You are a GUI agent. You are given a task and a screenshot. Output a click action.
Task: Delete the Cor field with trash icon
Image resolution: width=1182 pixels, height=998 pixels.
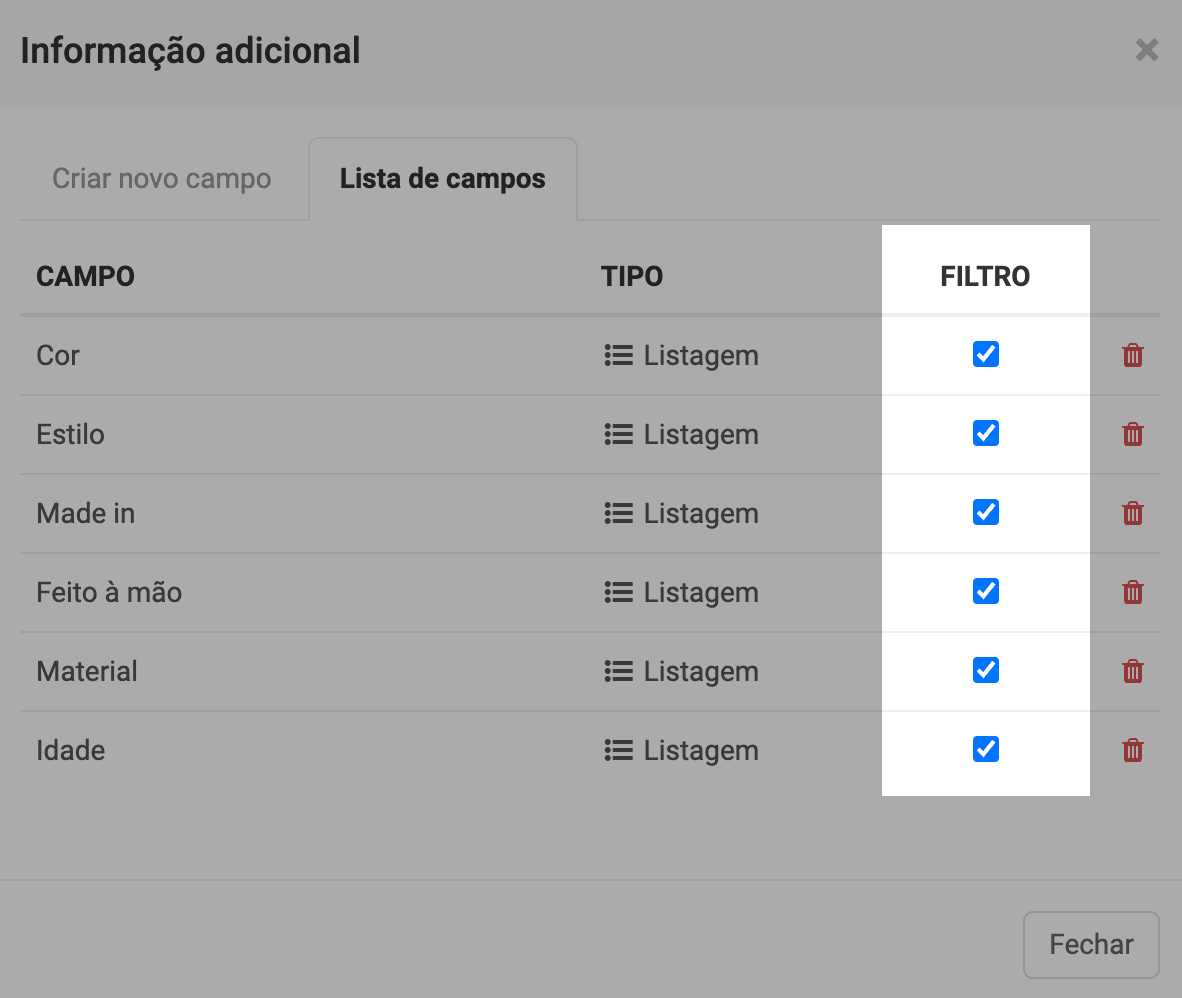coord(1132,355)
